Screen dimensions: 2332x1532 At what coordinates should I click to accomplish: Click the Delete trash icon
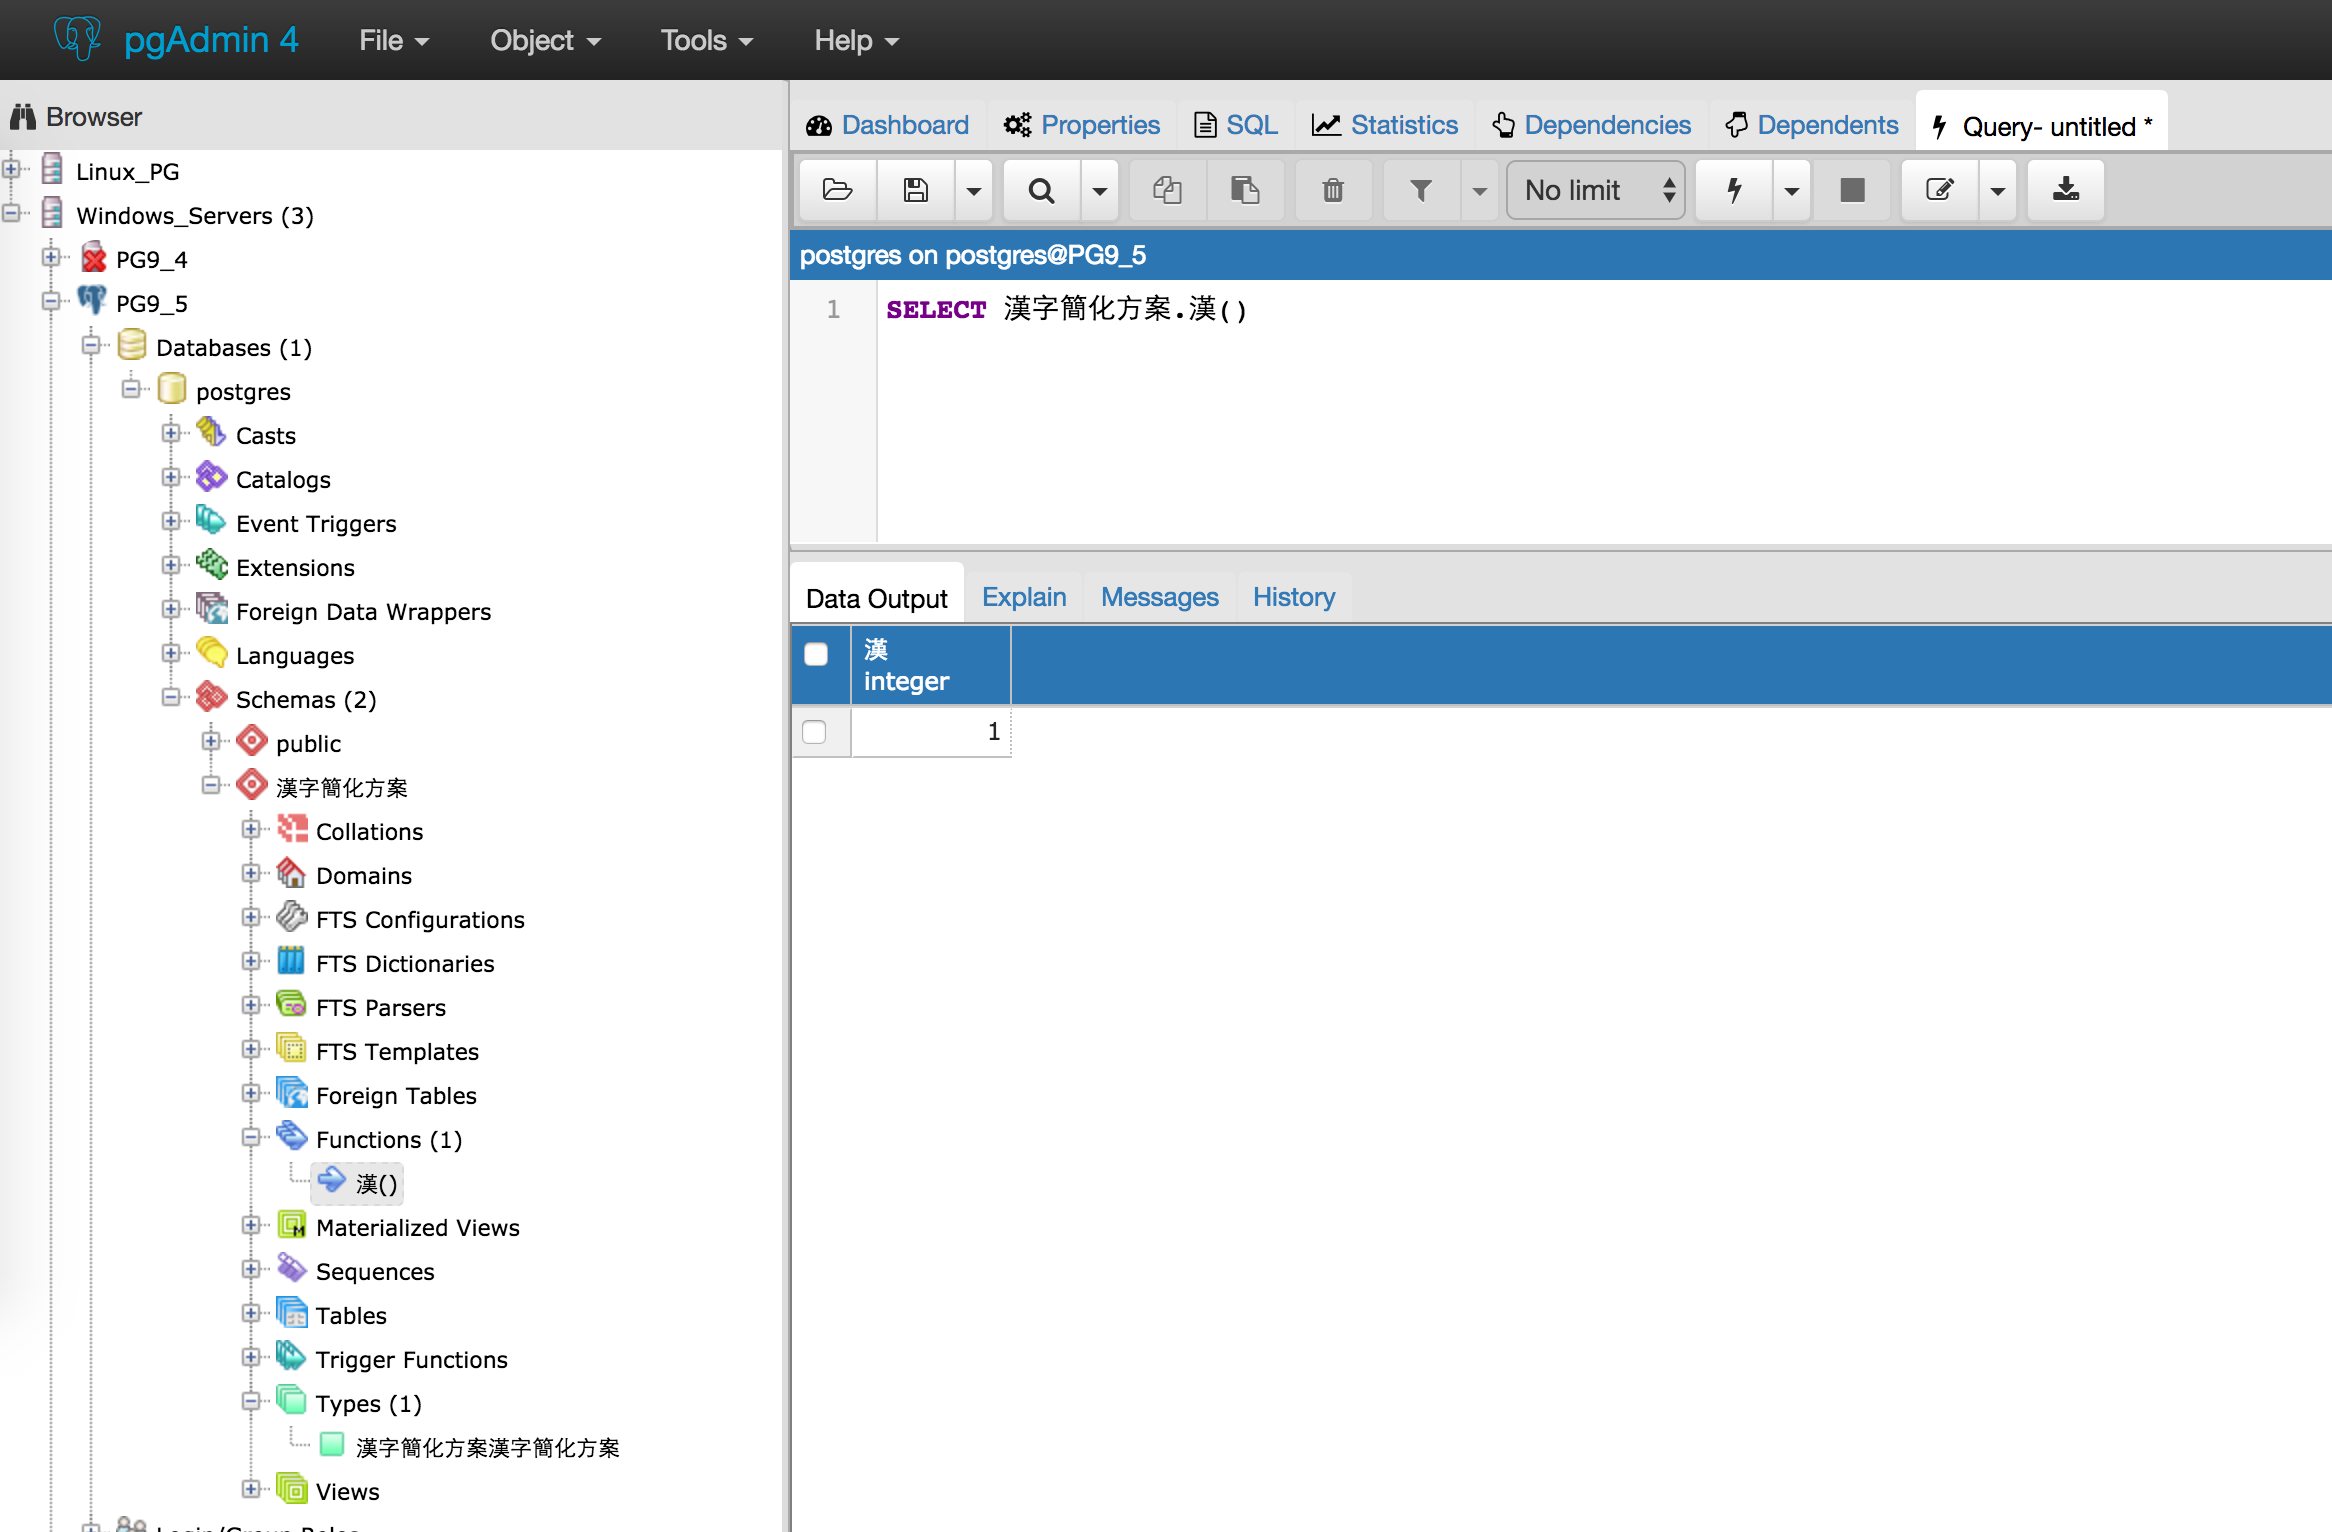[1332, 190]
